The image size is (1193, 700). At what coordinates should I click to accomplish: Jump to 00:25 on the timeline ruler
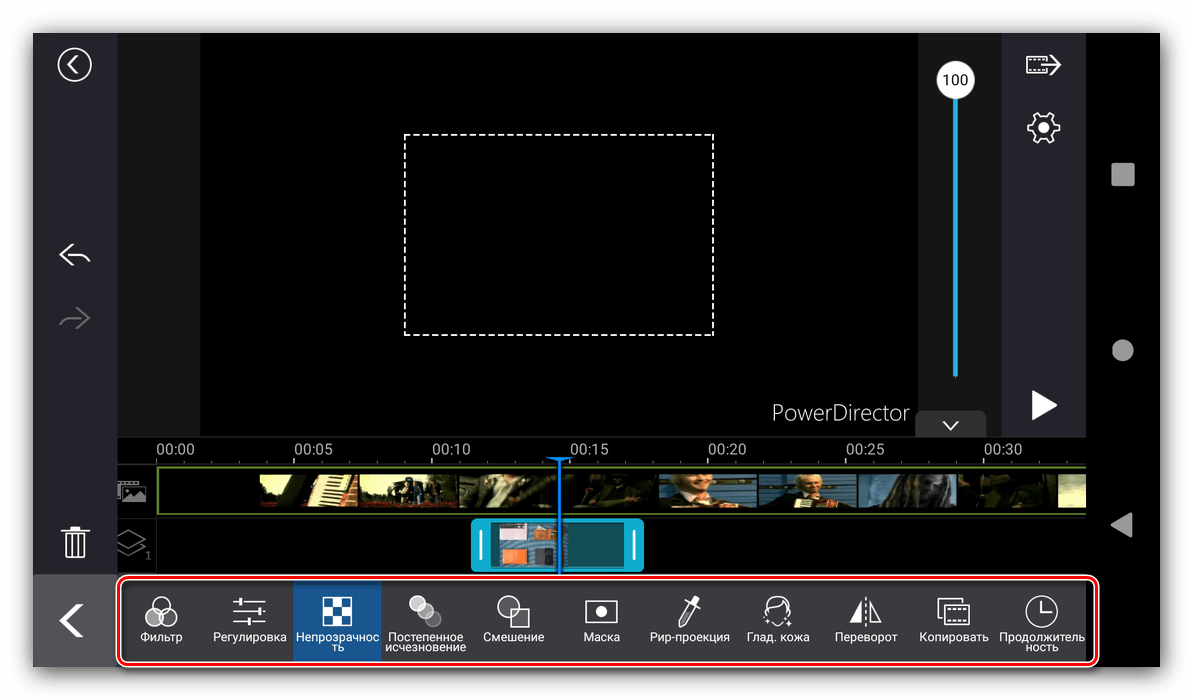tap(865, 450)
